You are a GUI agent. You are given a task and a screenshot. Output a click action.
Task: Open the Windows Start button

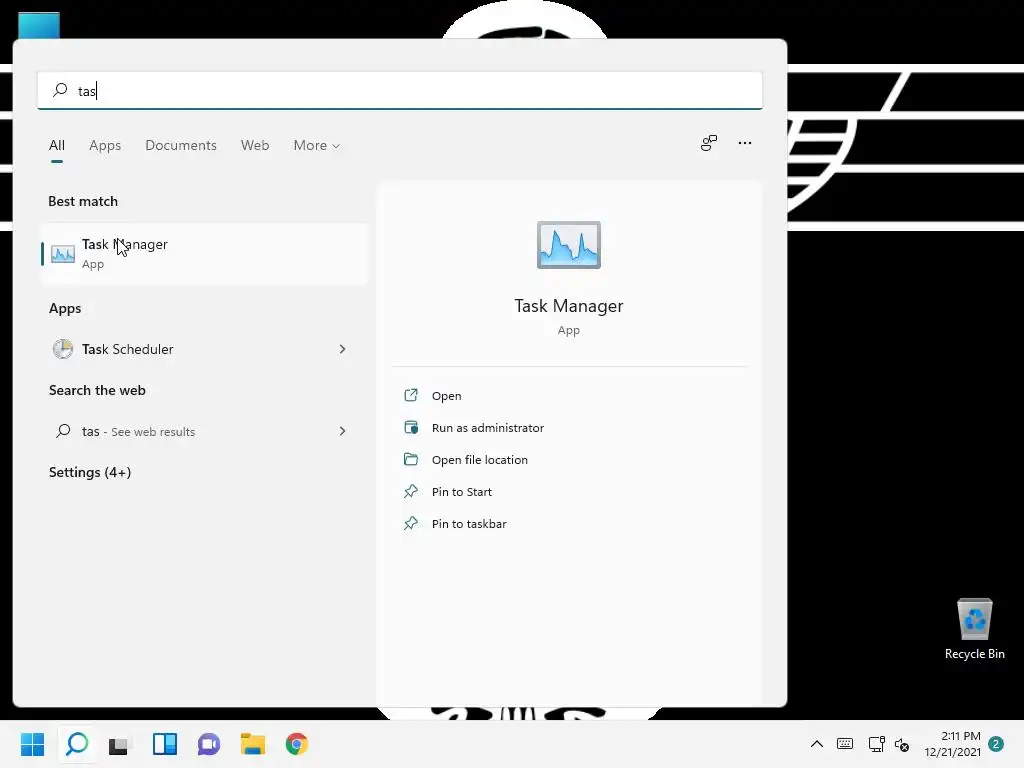coord(33,744)
